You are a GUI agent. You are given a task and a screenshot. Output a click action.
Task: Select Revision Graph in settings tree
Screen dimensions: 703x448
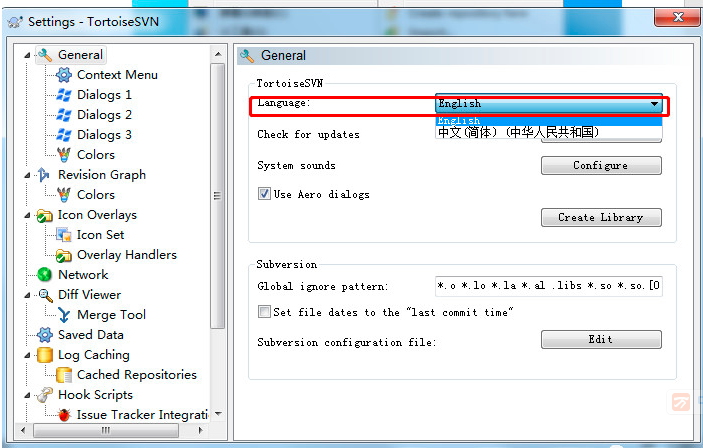click(102, 175)
